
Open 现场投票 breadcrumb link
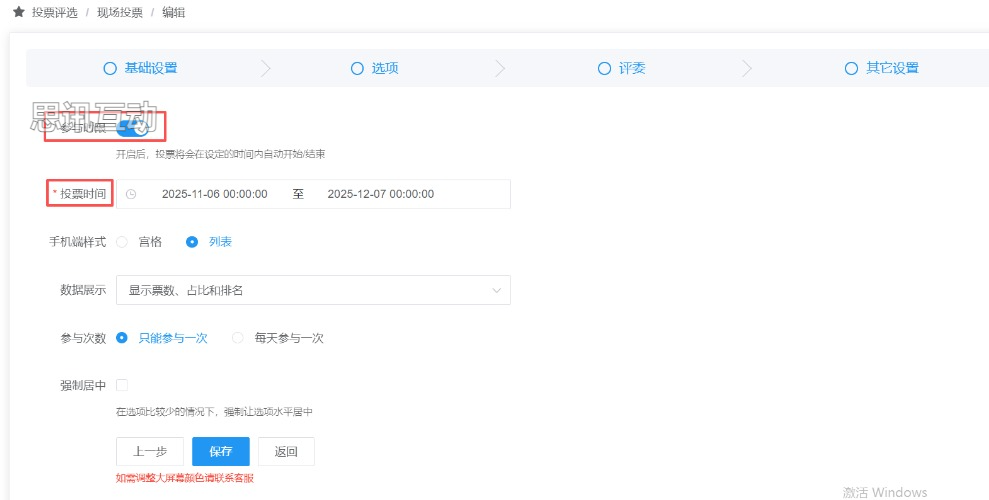(120, 13)
